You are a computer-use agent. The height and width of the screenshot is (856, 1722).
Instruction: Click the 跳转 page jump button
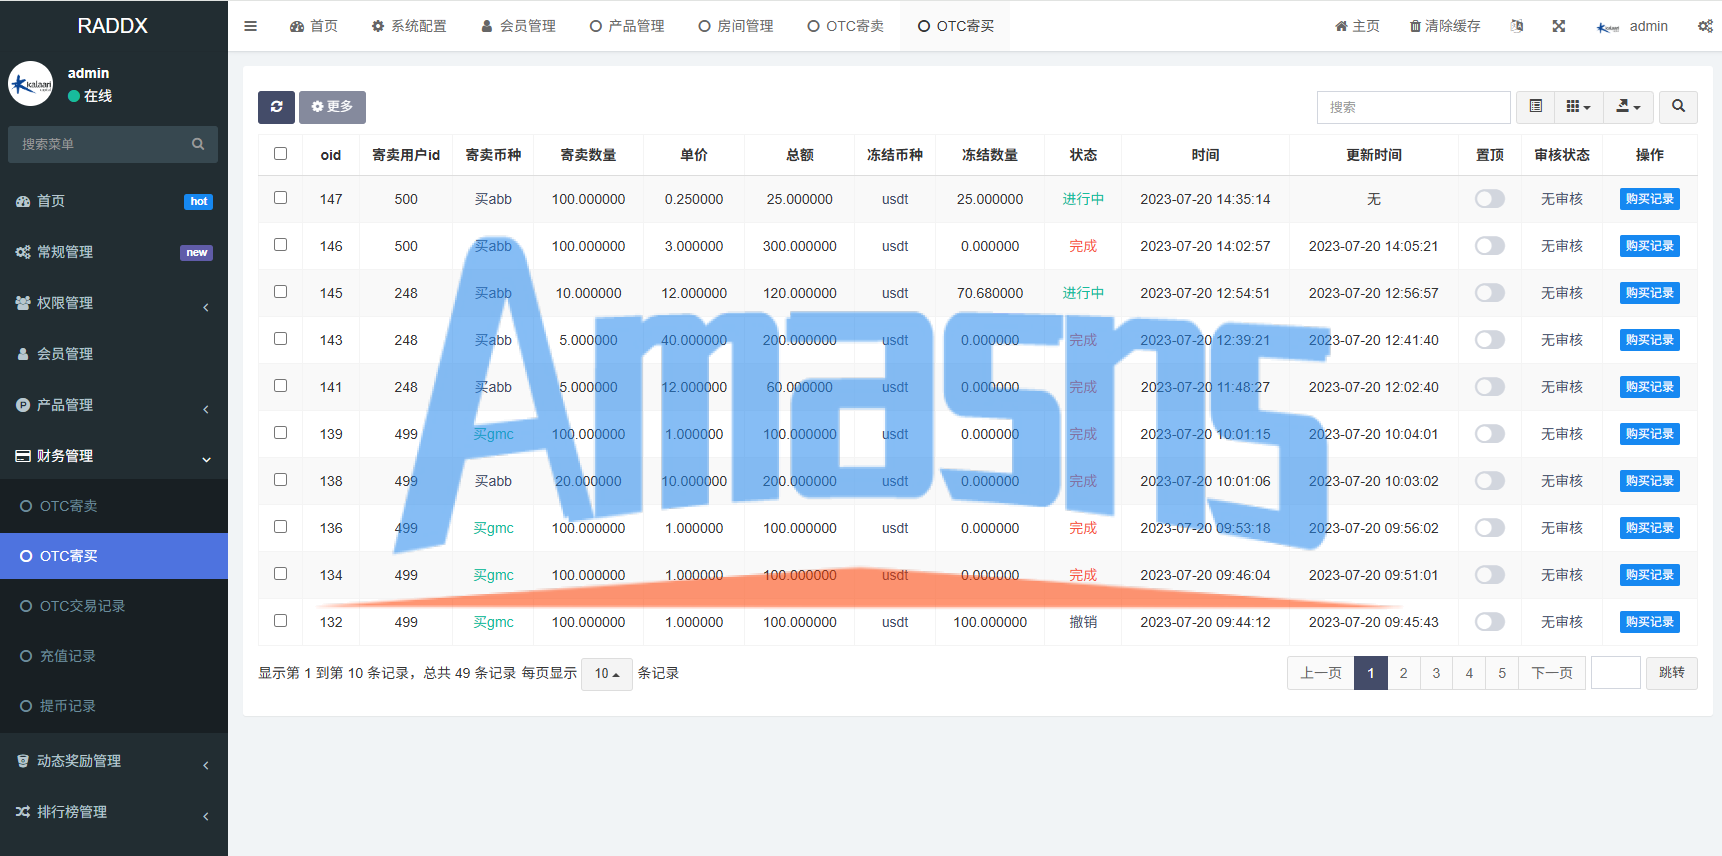(1671, 673)
